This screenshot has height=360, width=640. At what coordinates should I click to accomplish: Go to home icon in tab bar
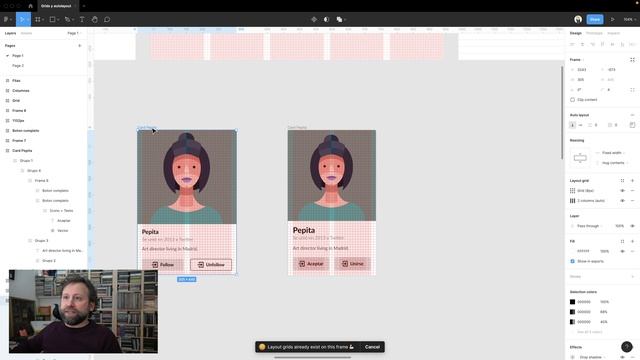click(x=30, y=6)
